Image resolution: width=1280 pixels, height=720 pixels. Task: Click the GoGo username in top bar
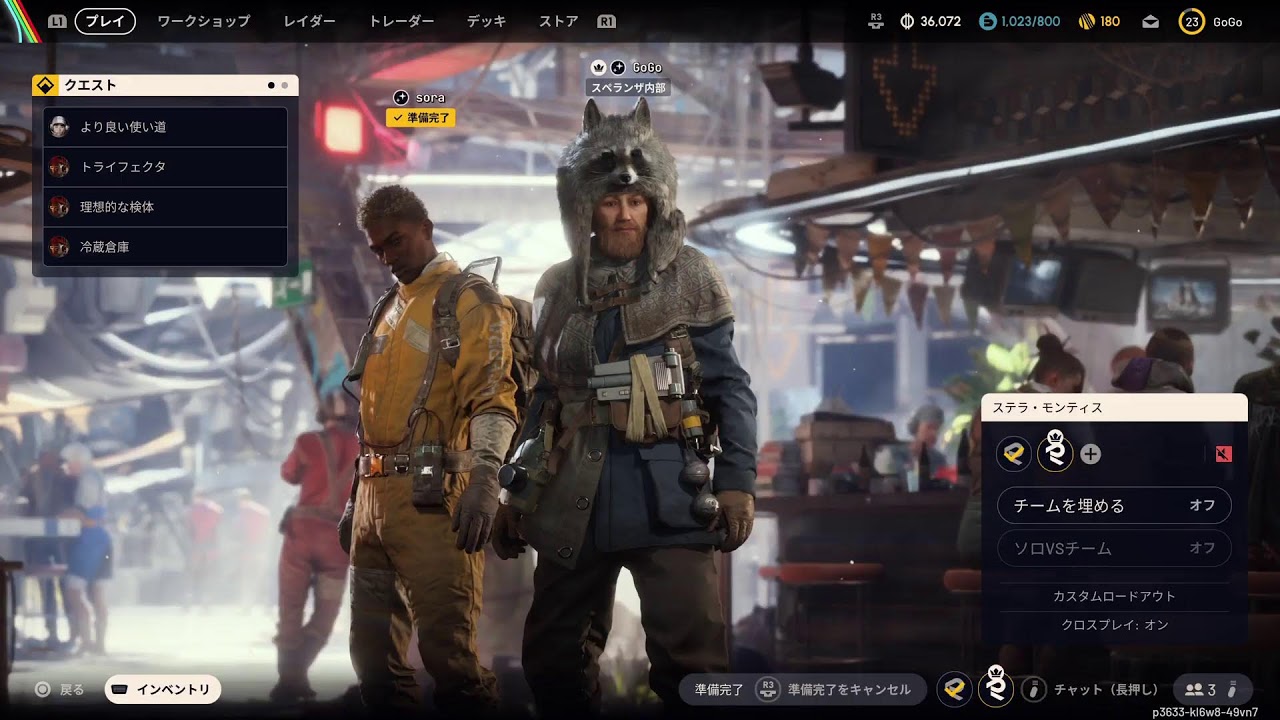tap(1227, 21)
